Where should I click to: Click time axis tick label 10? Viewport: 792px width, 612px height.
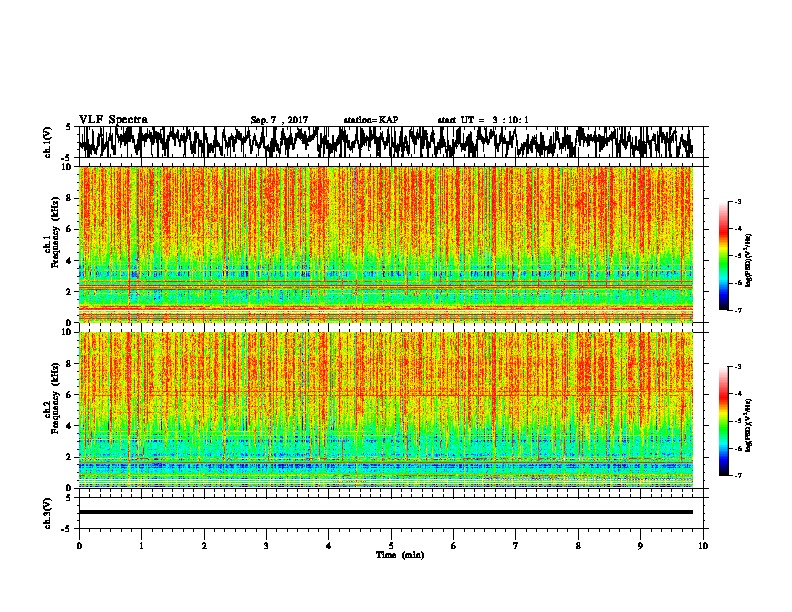[x=703, y=546]
